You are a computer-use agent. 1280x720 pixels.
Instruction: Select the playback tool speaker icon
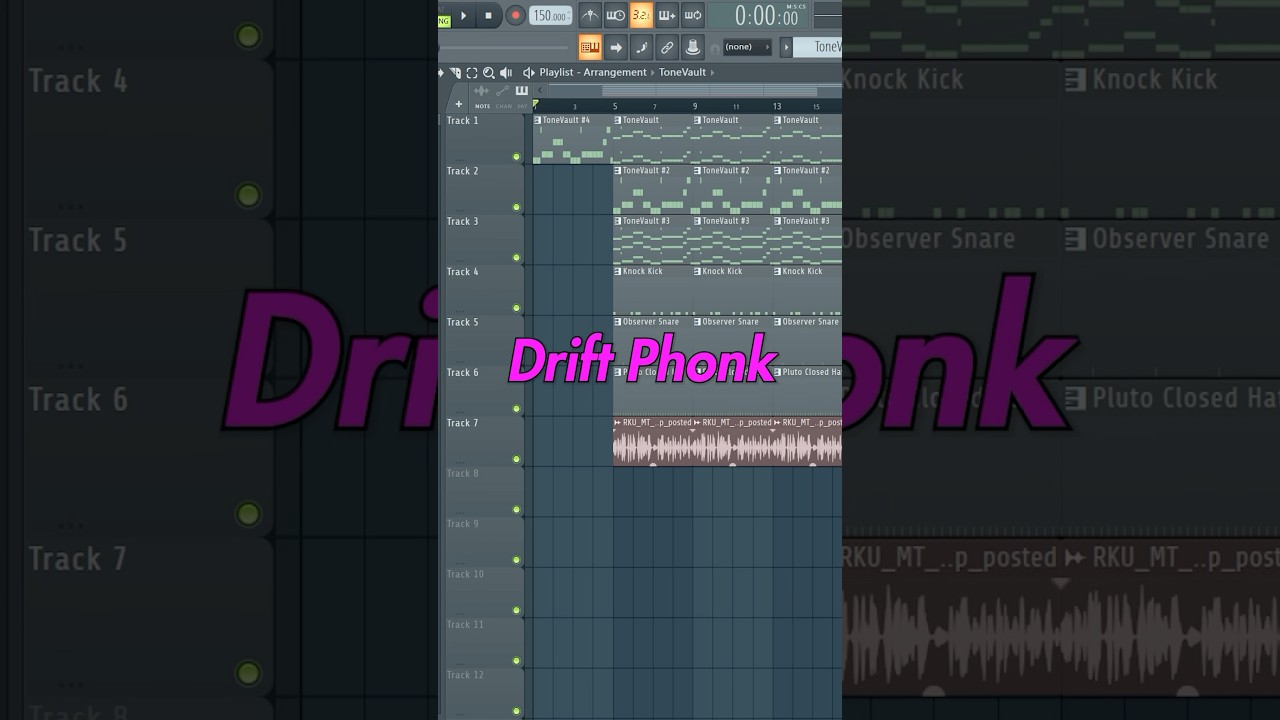point(505,72)
